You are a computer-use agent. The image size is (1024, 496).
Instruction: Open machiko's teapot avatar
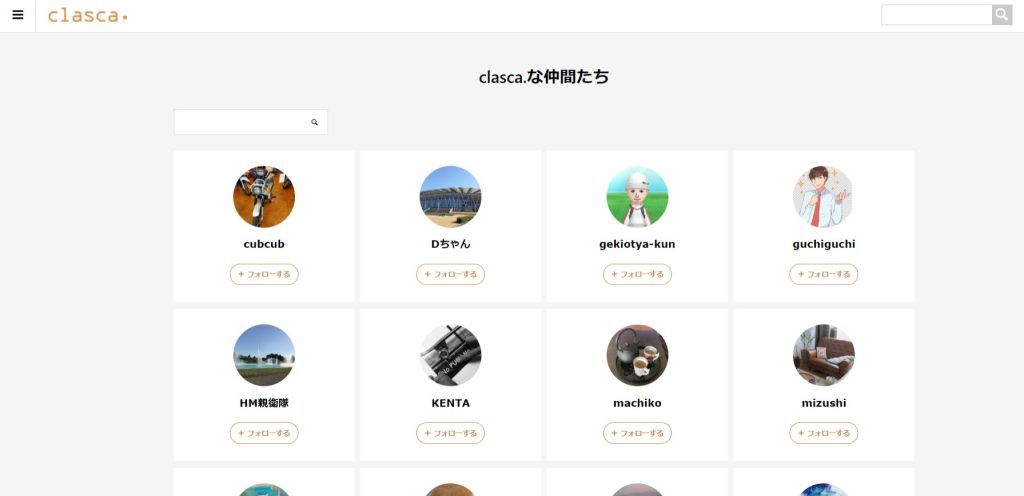(637, 355)
